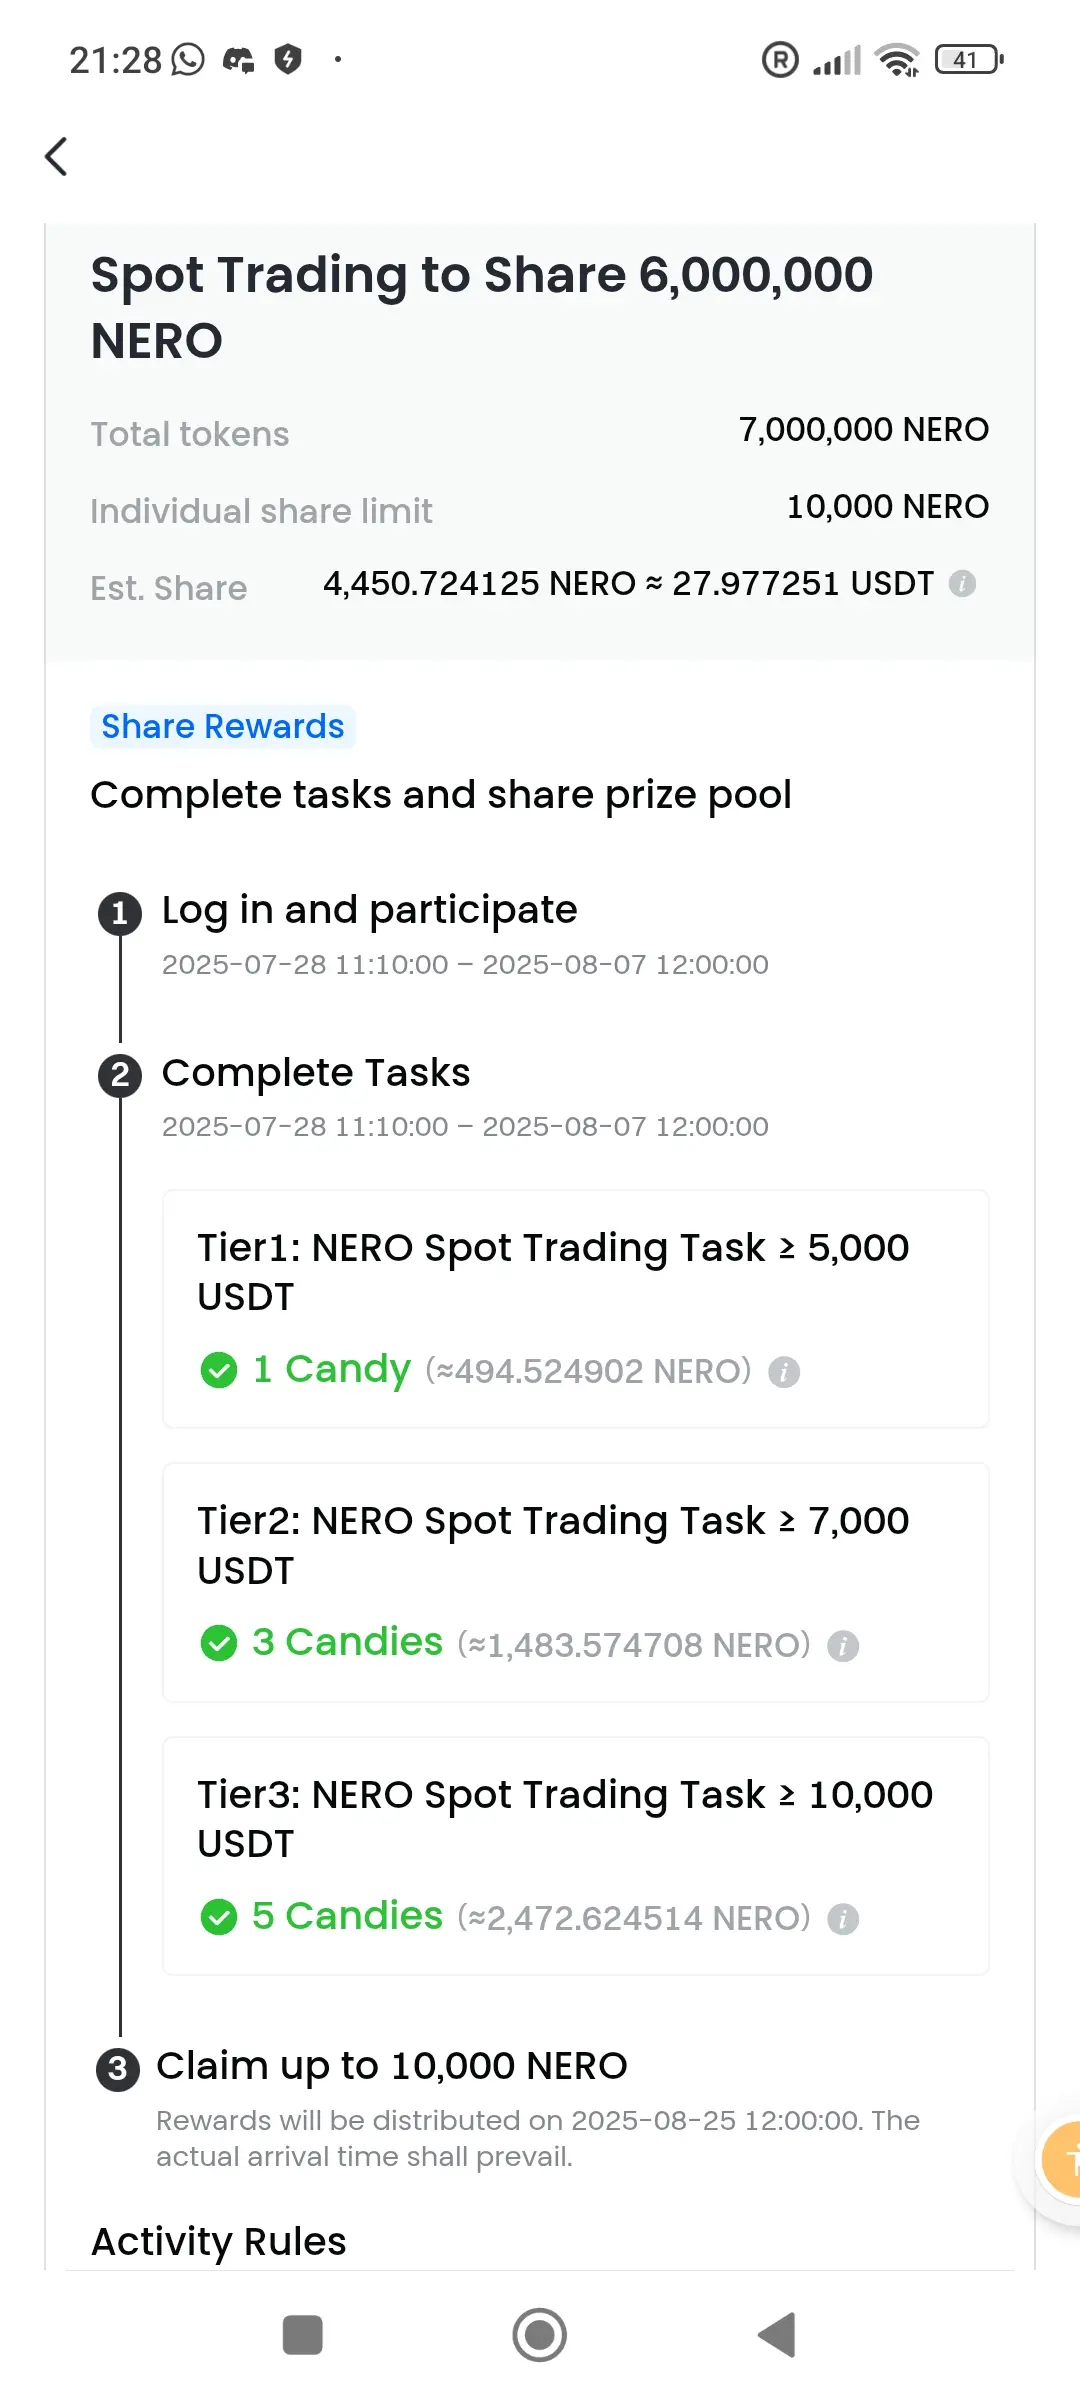Tap Android recent apps square button

303,2335
